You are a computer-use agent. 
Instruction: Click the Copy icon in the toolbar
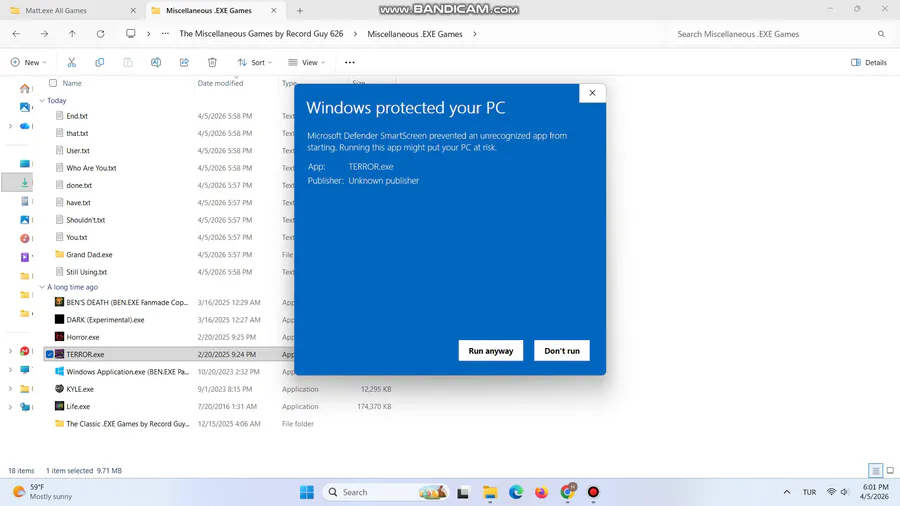[99, 63]
